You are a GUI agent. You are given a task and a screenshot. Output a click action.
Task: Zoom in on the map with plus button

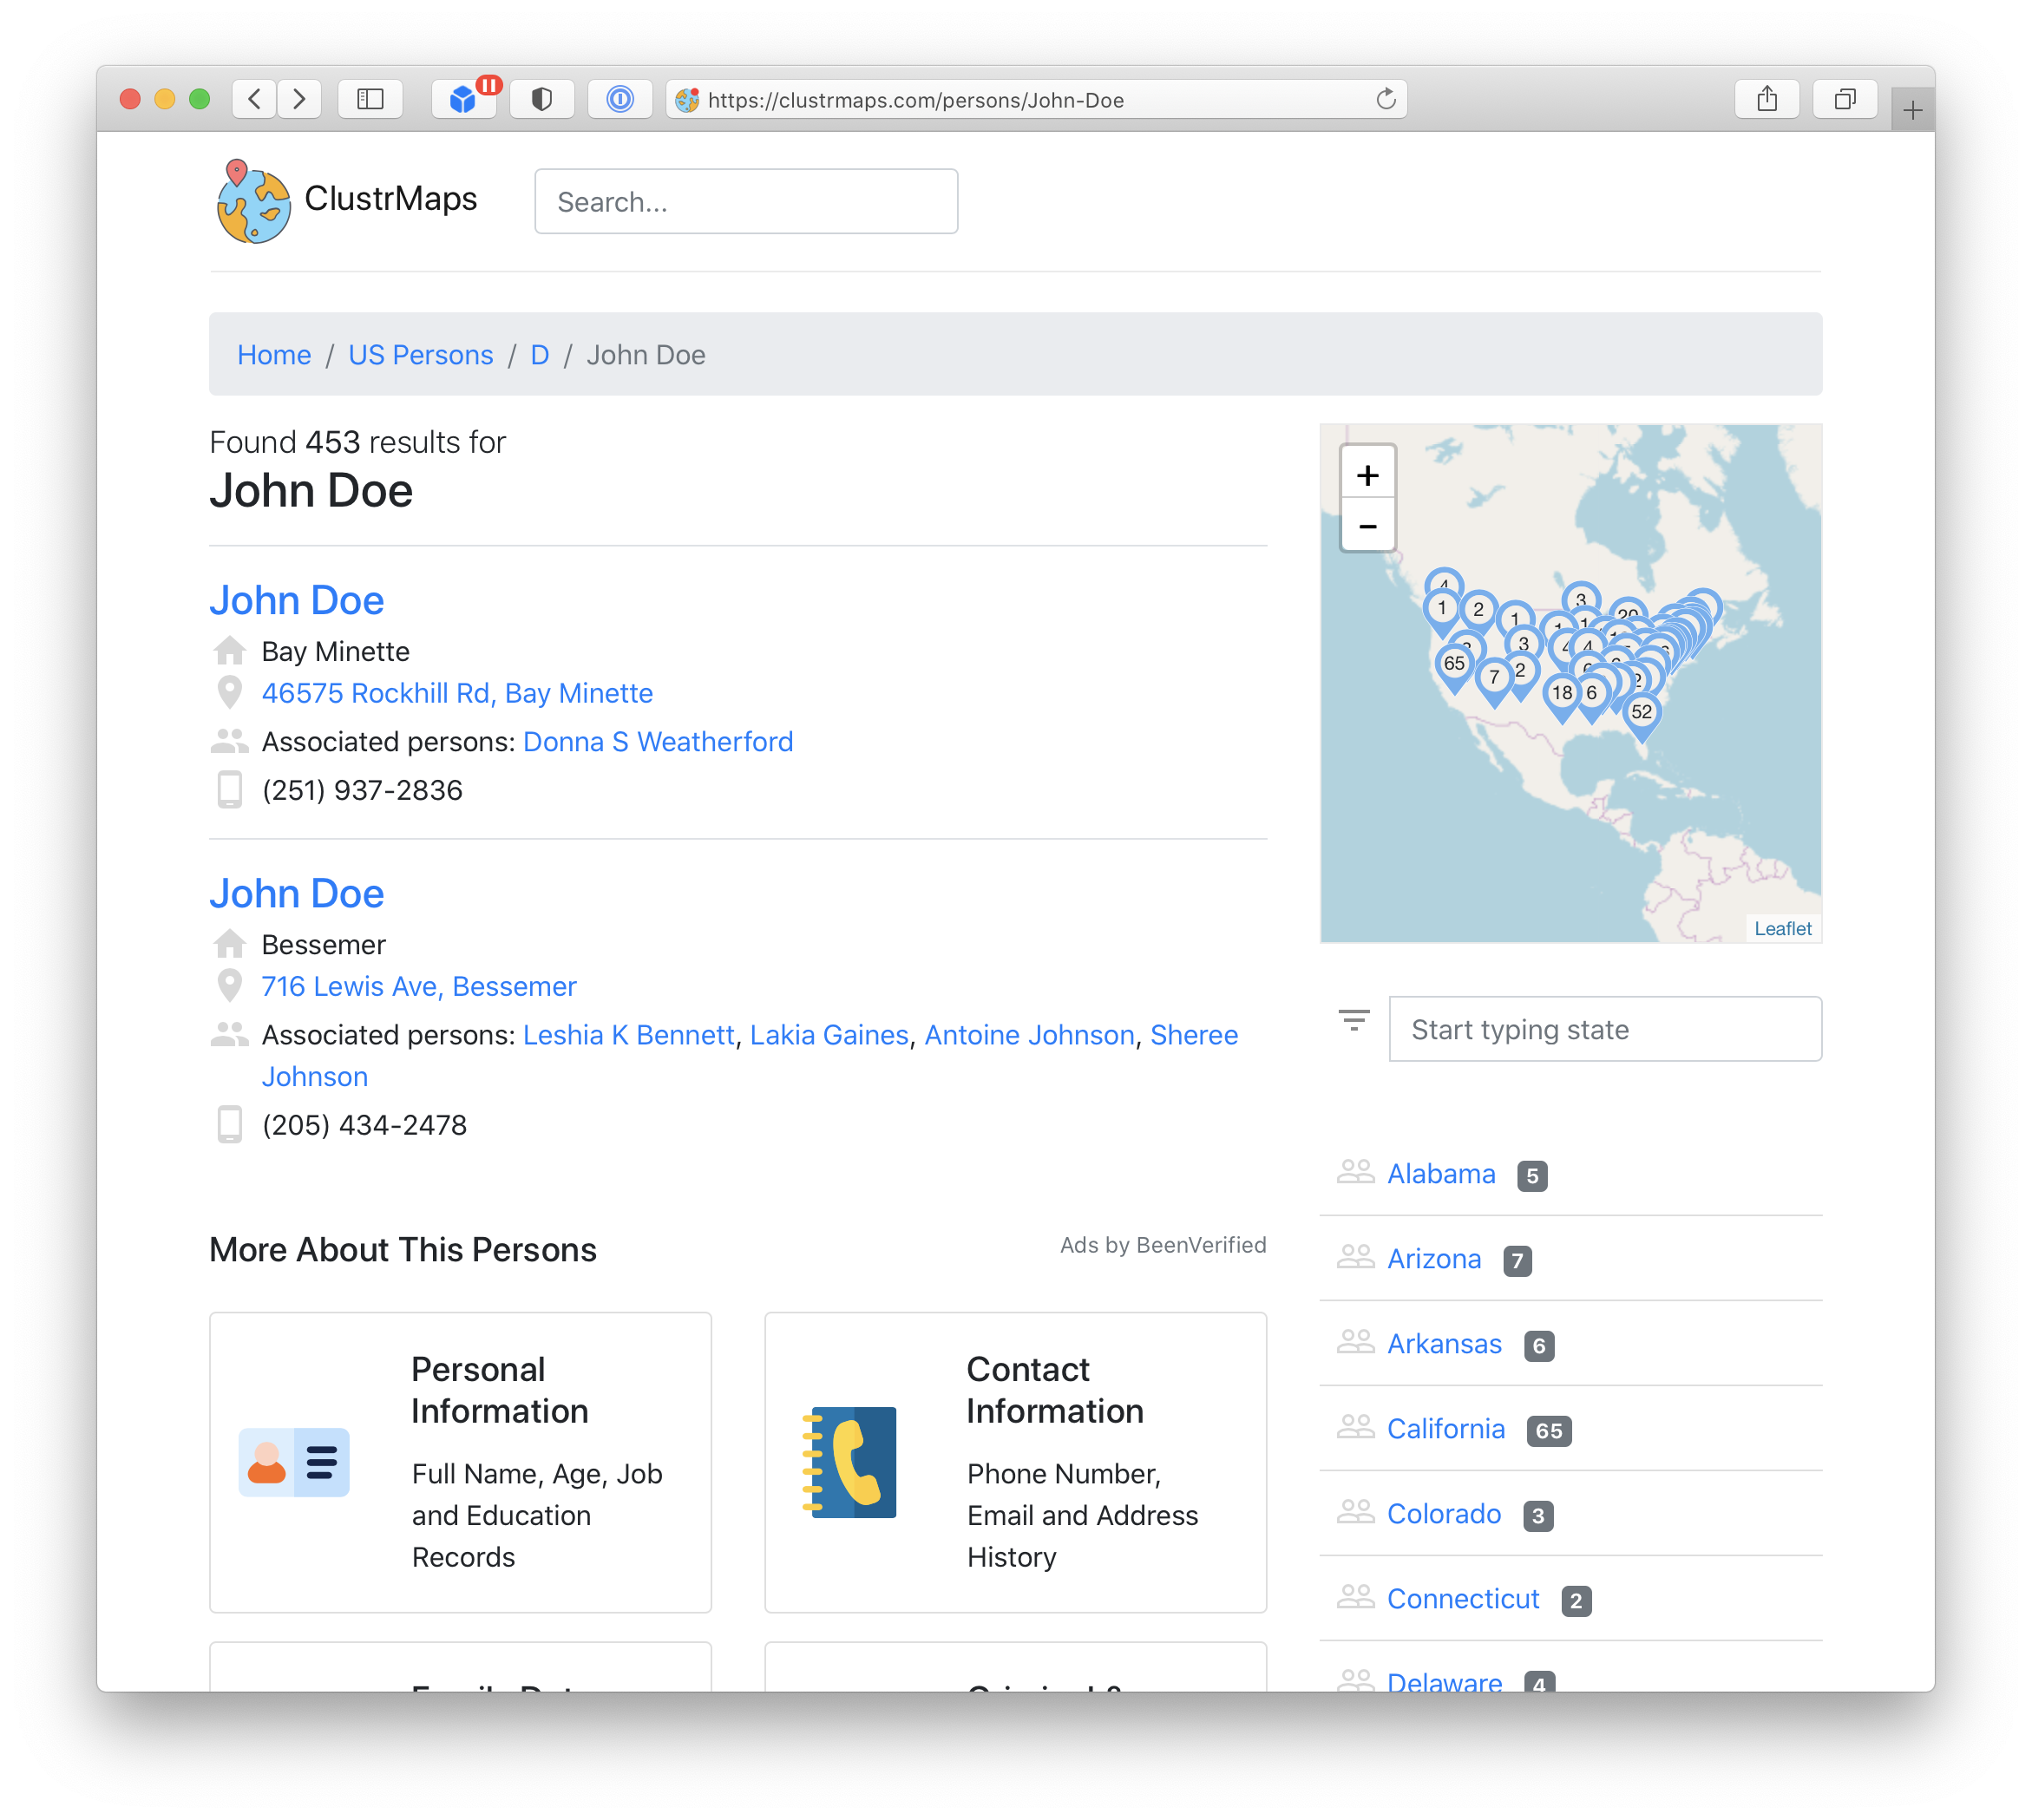pyautogui.click(x=1367, y=475)
